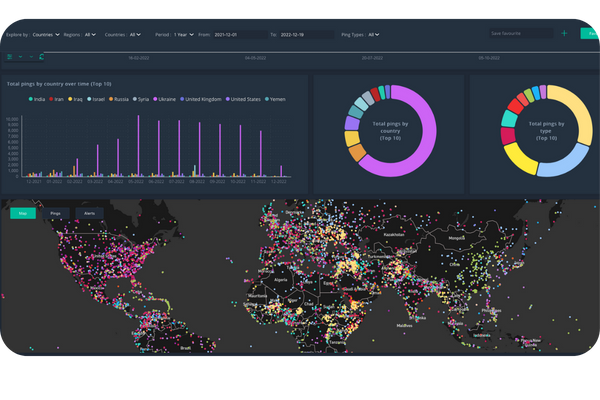Viewport: 600px width, 400px height.
Task: Click the Maldives label on the map
Action: point(404,326)
